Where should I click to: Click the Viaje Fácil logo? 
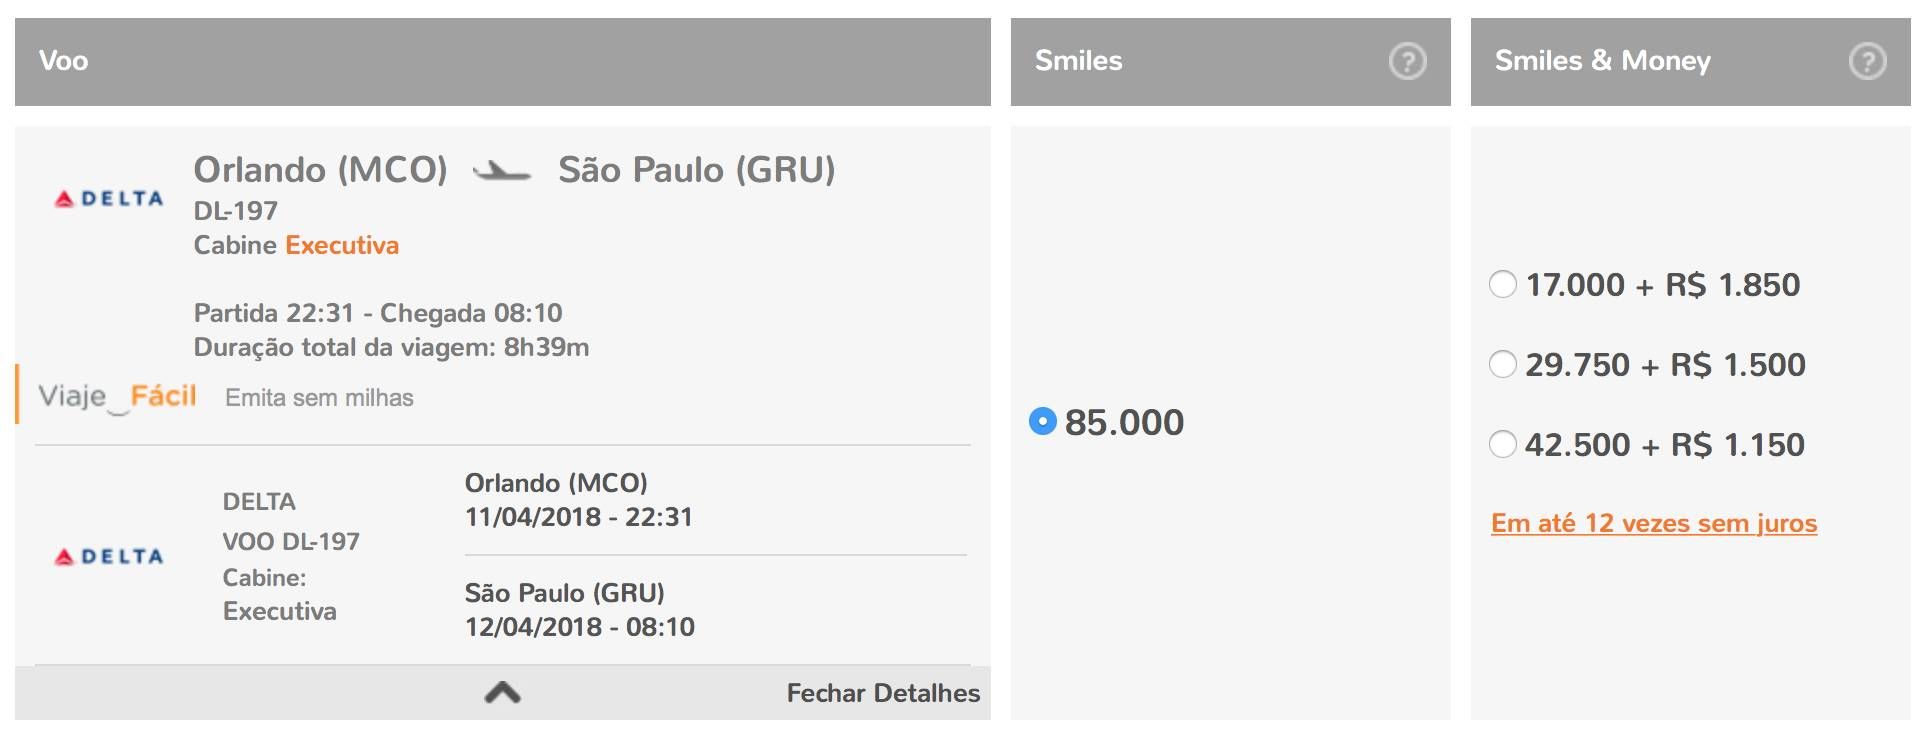pos(117,397)
